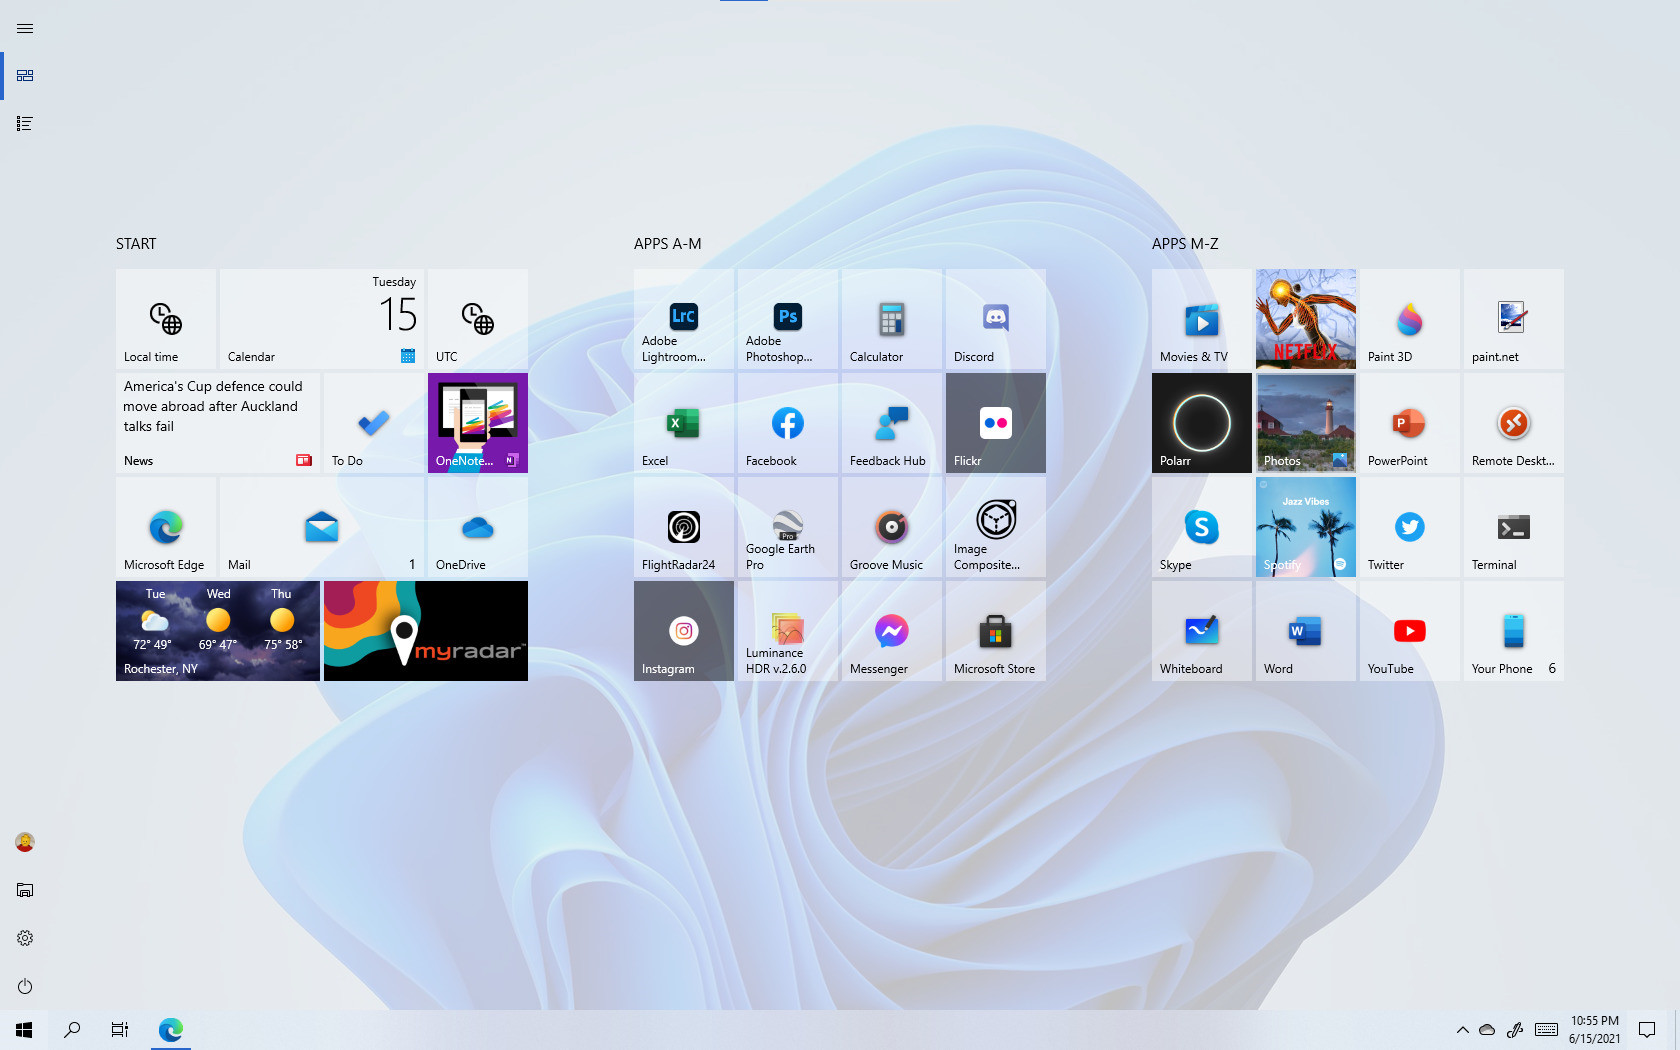Switch to Edge on the taskbar

pyautogui.click(x=171, y=1030)
